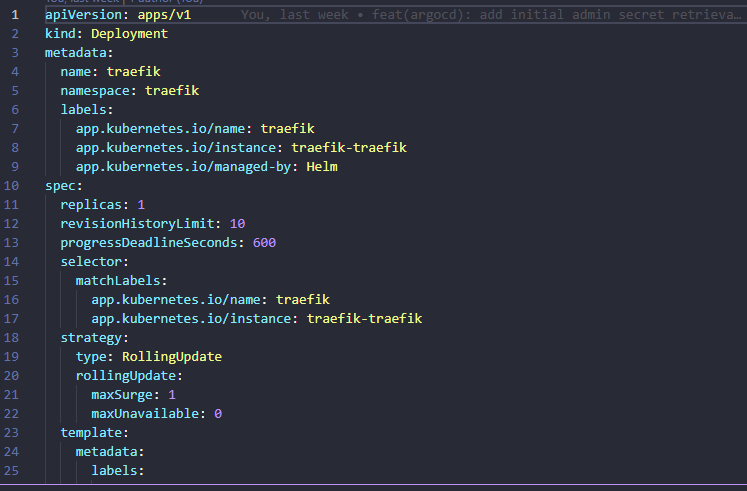Click the value 0 on line 22
747x491 pixels.
218,413
